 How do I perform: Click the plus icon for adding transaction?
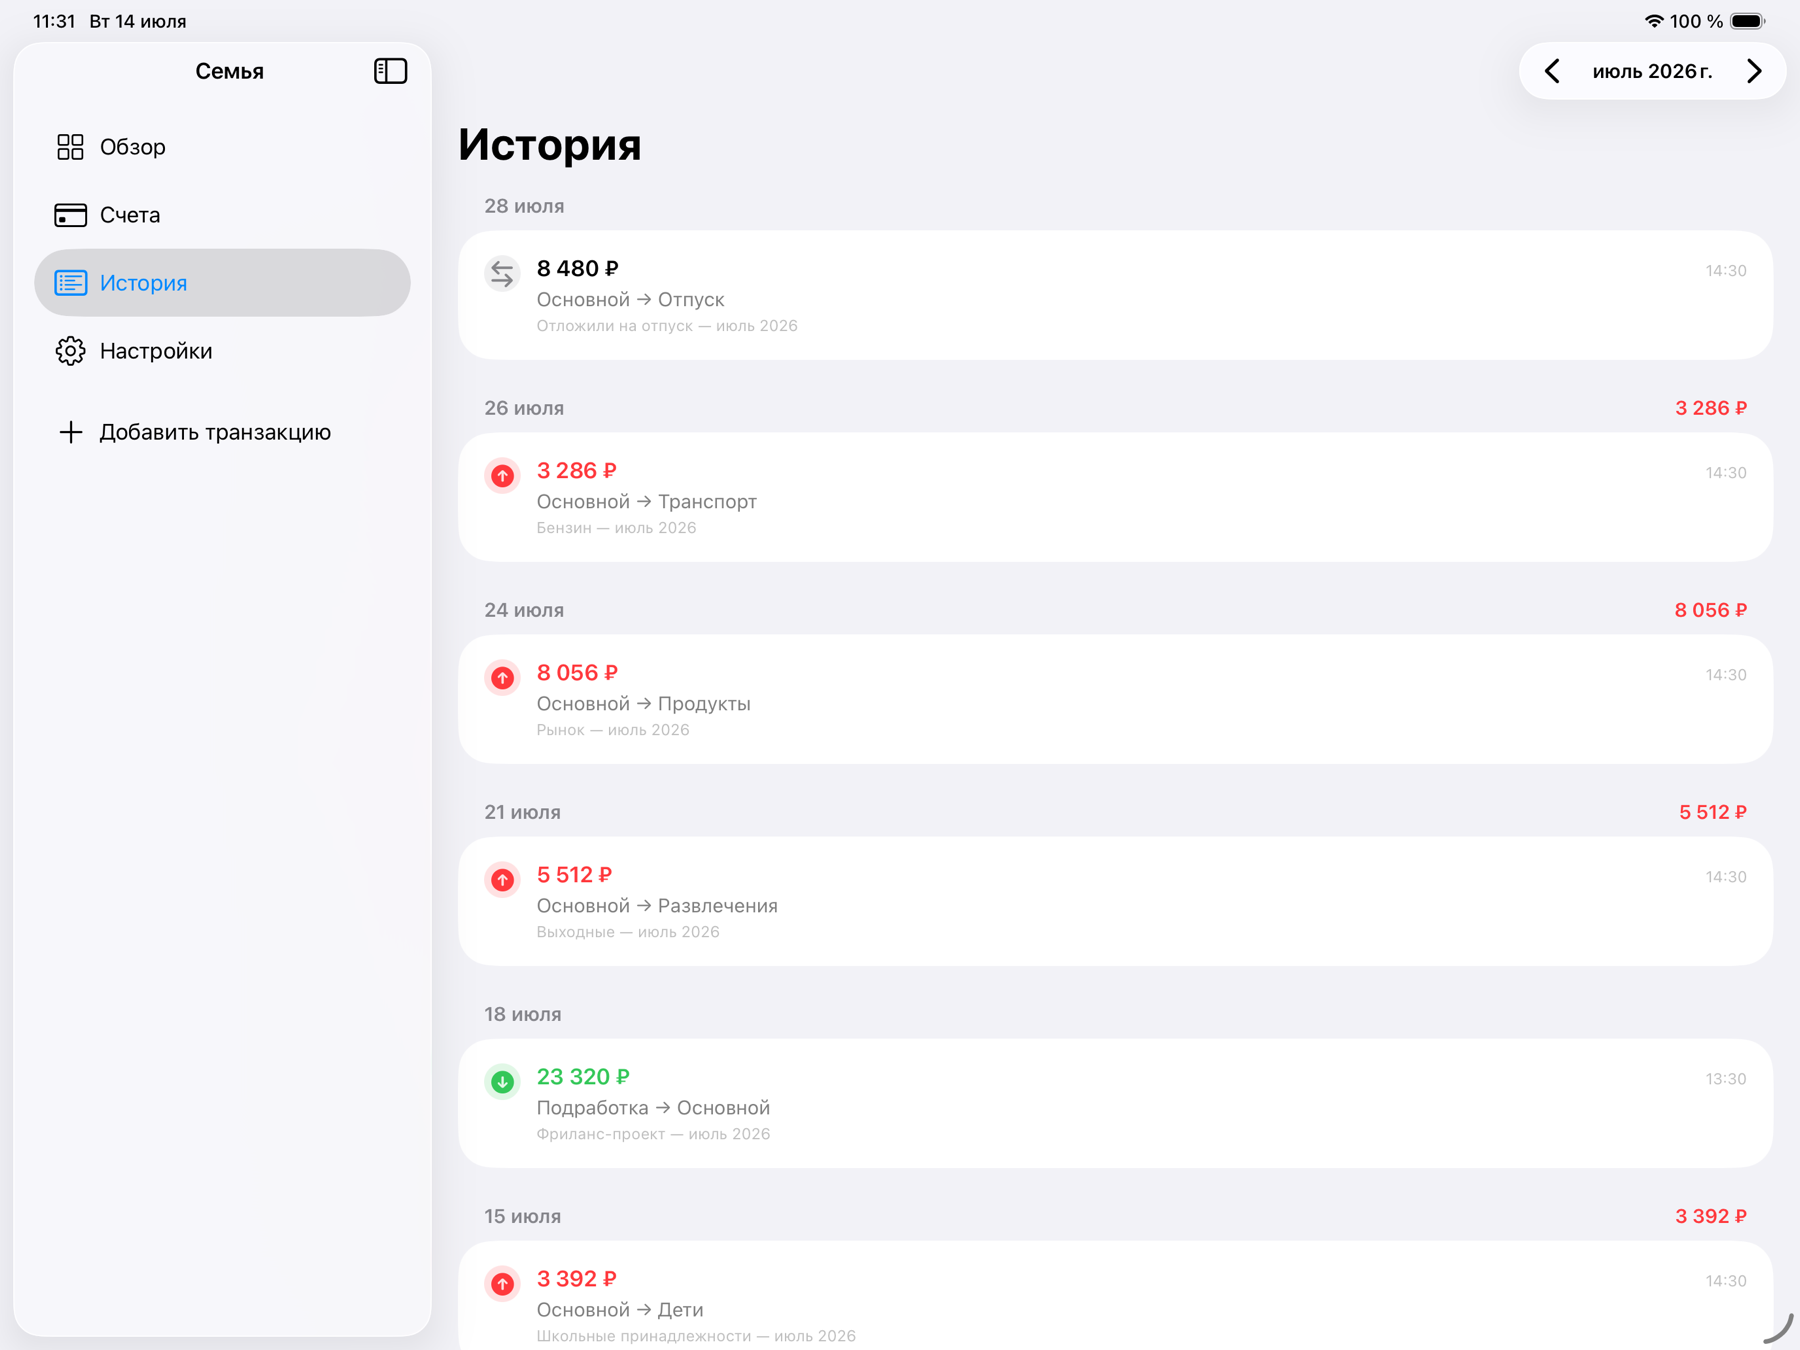tap(70, 432)
